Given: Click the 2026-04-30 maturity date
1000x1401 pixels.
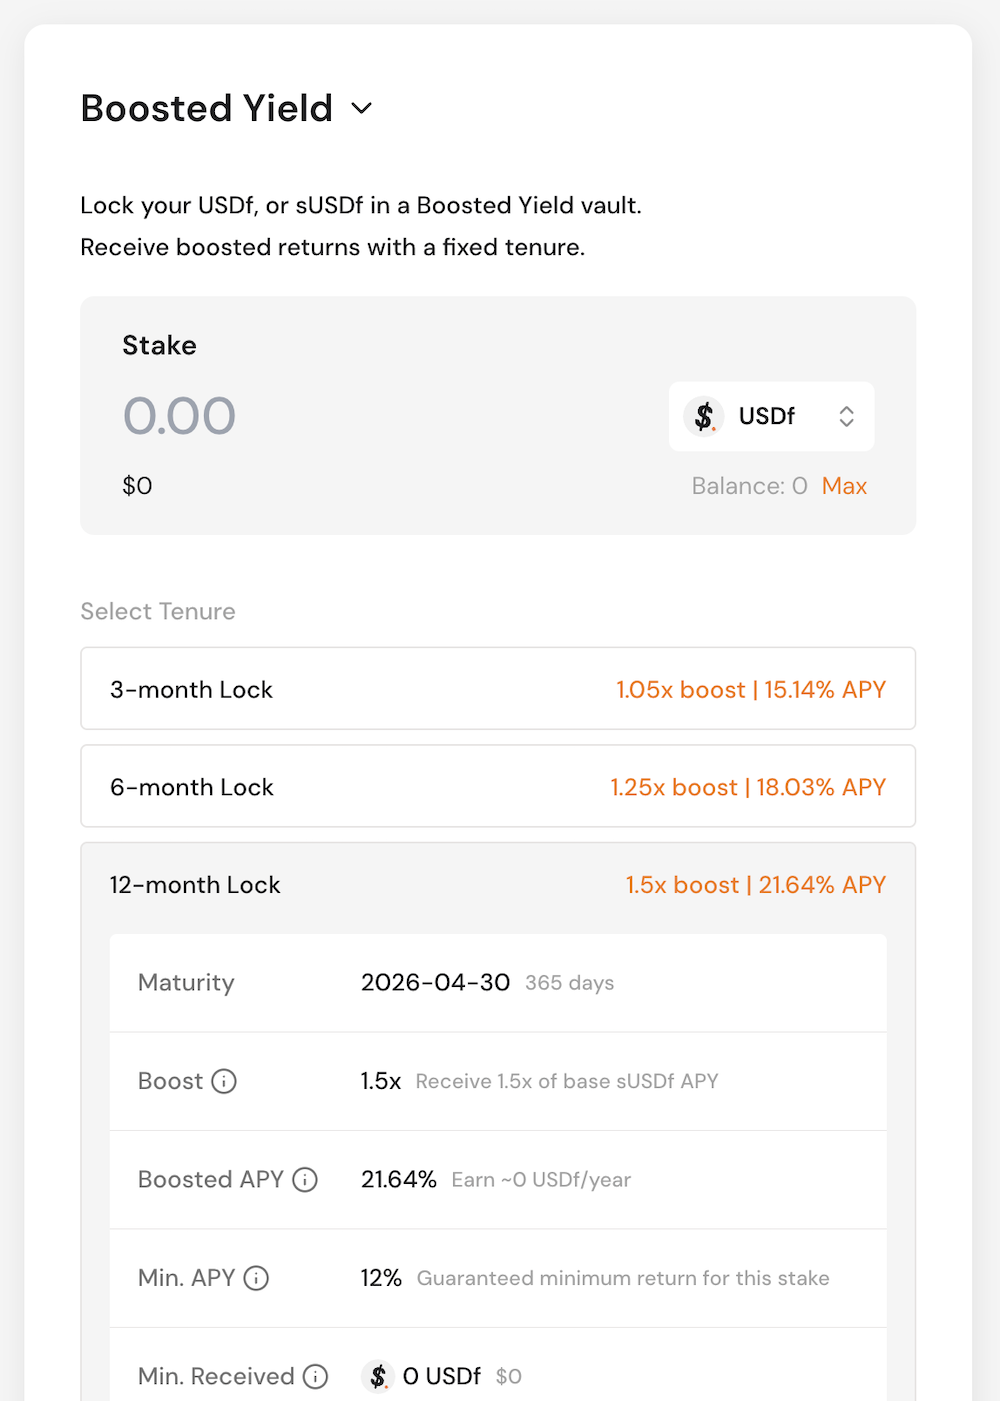Looking at the screenshot, I should coord(435,982).
